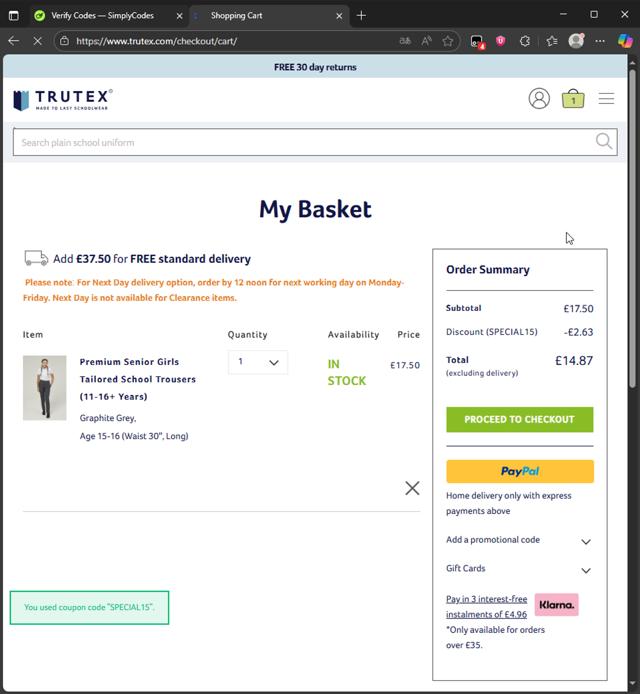Click the -£2.63 discount value
This screenshot has width=640, height=694.
[578, 332]
